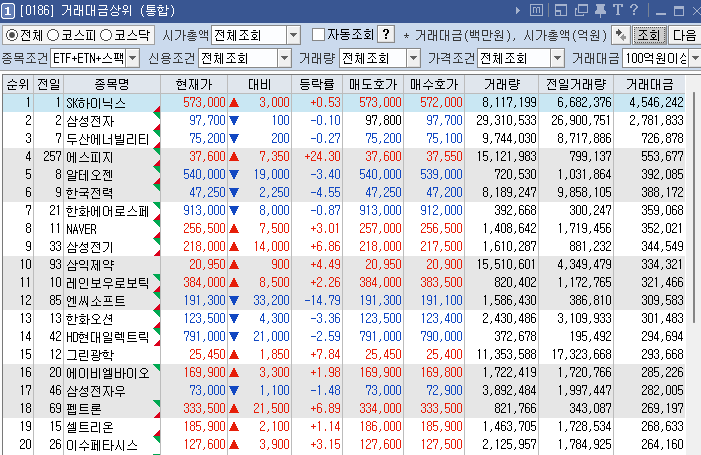Select the 에이비엘바이오 stock name
This screenshot has height=455, width=701.
[x=107, y=373]
